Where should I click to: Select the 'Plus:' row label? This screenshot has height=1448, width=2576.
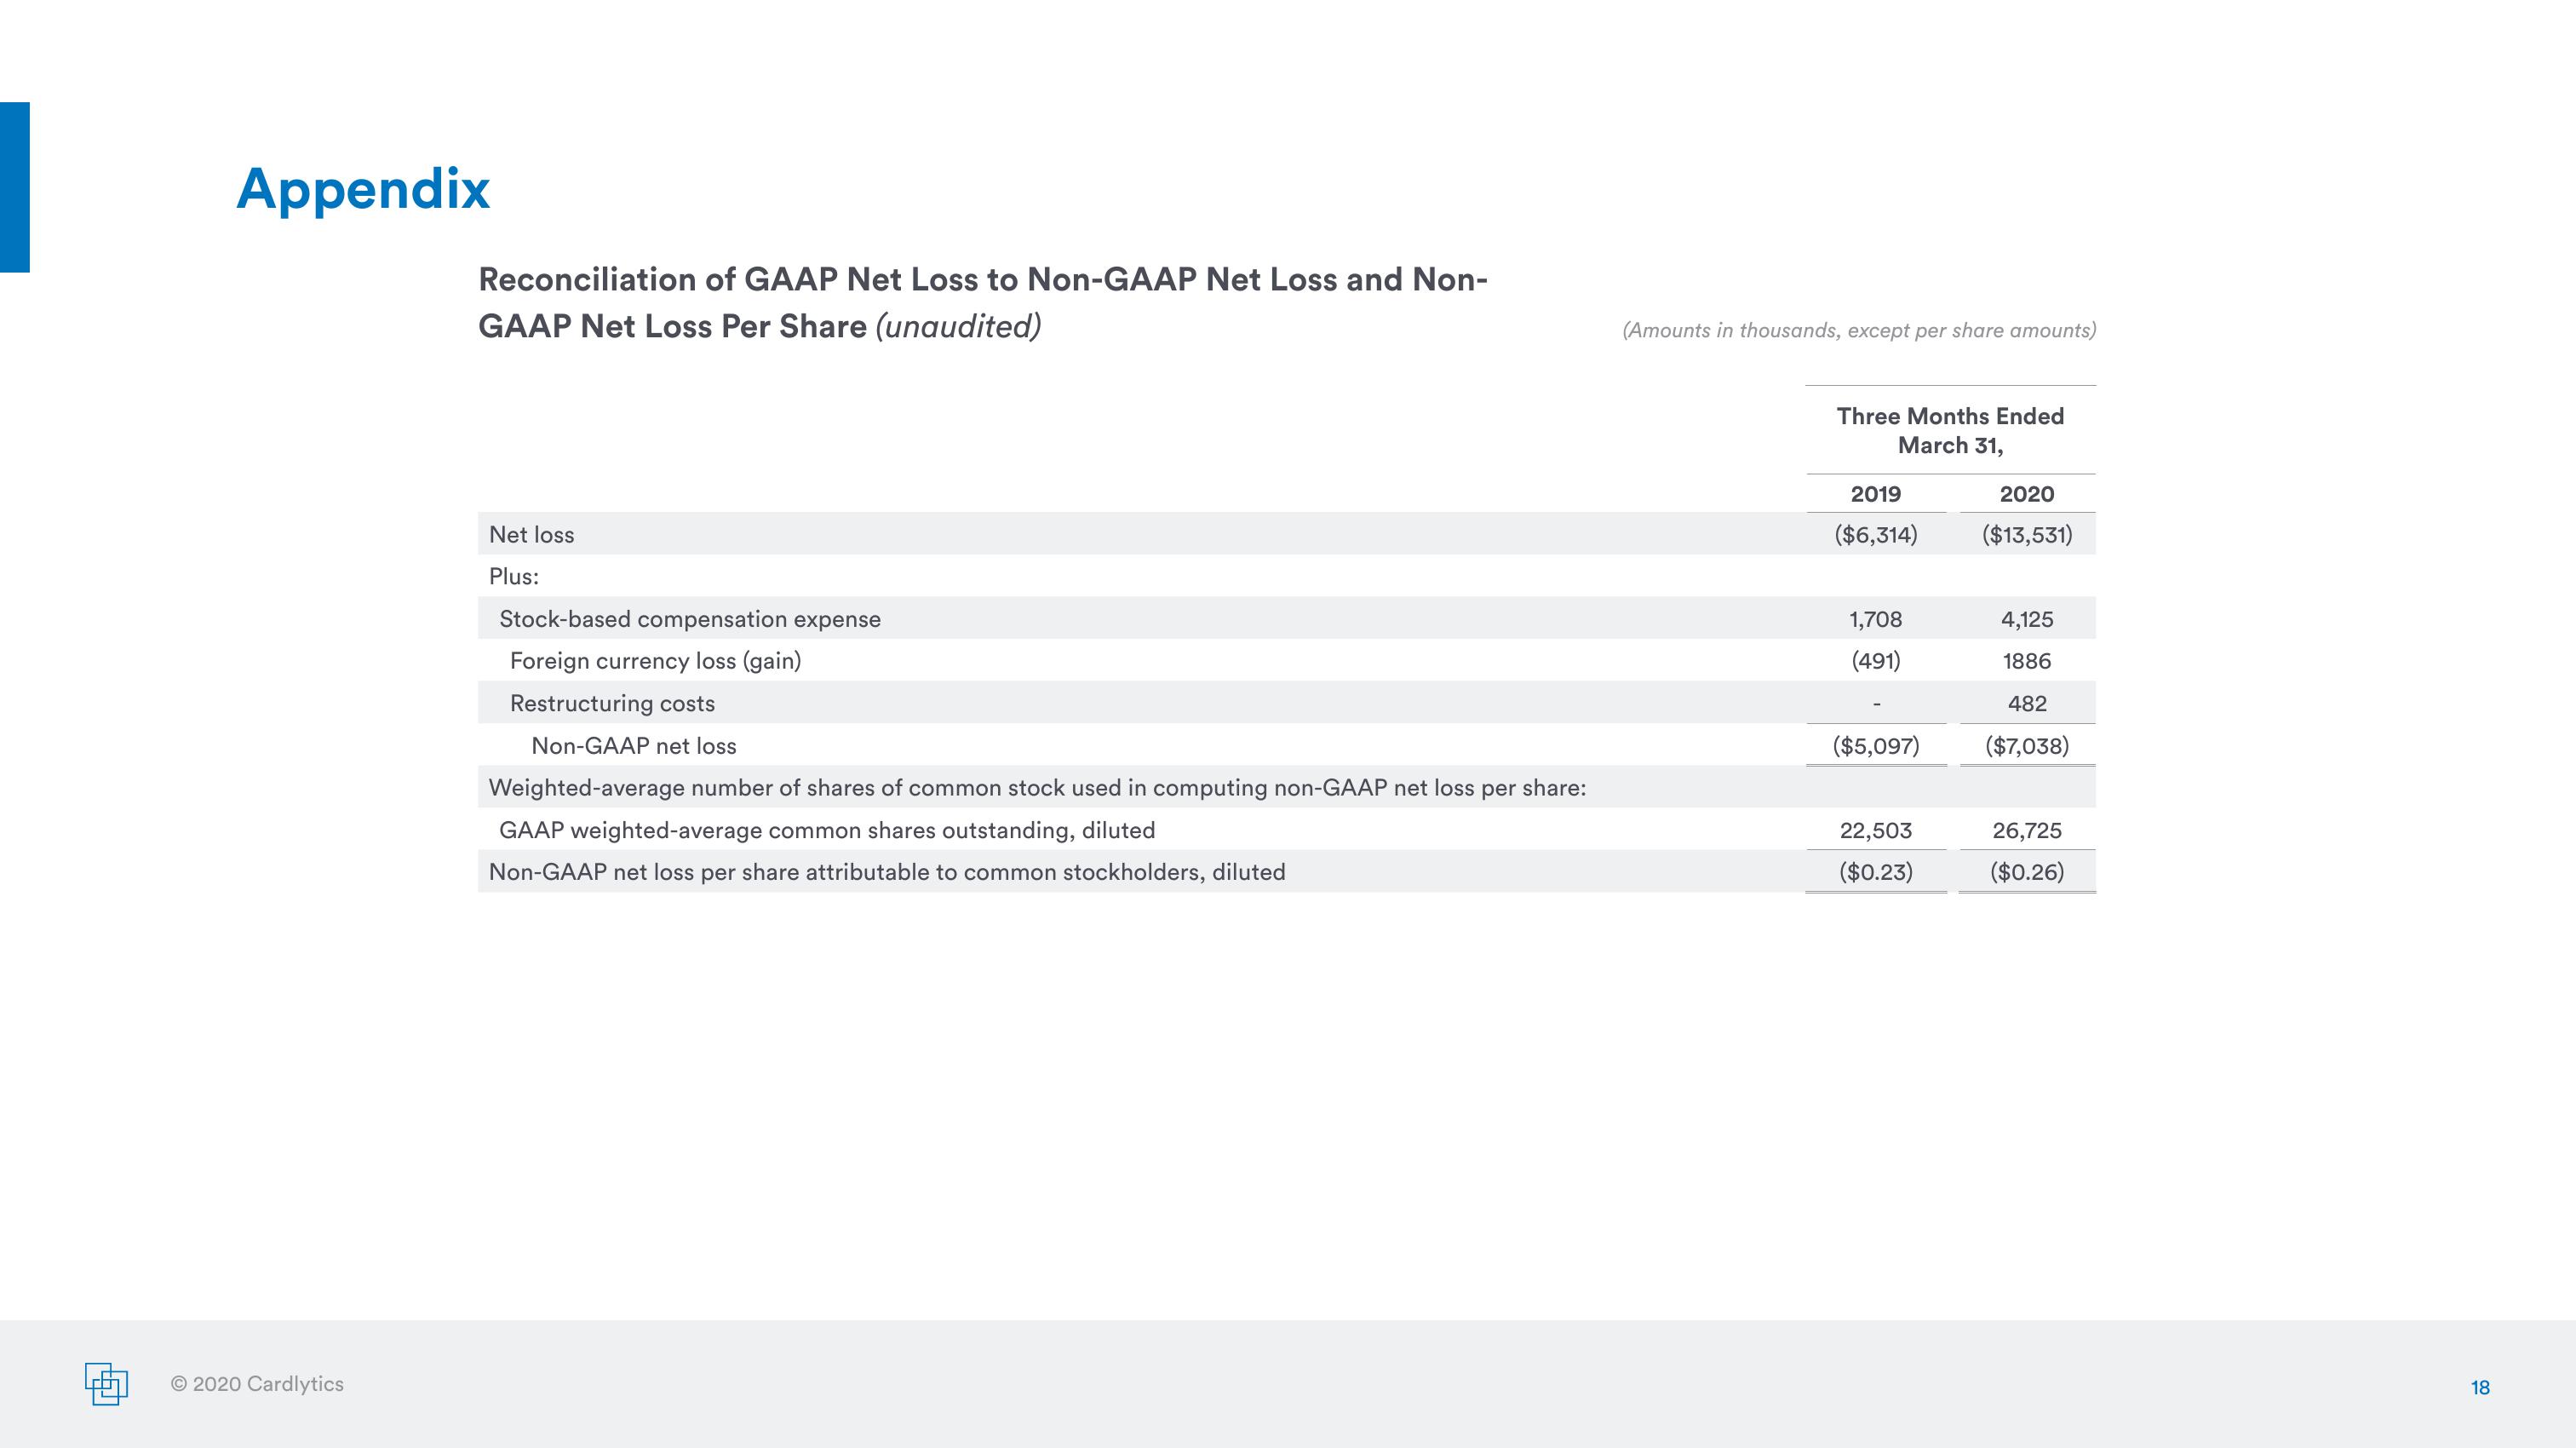point(514,577)
